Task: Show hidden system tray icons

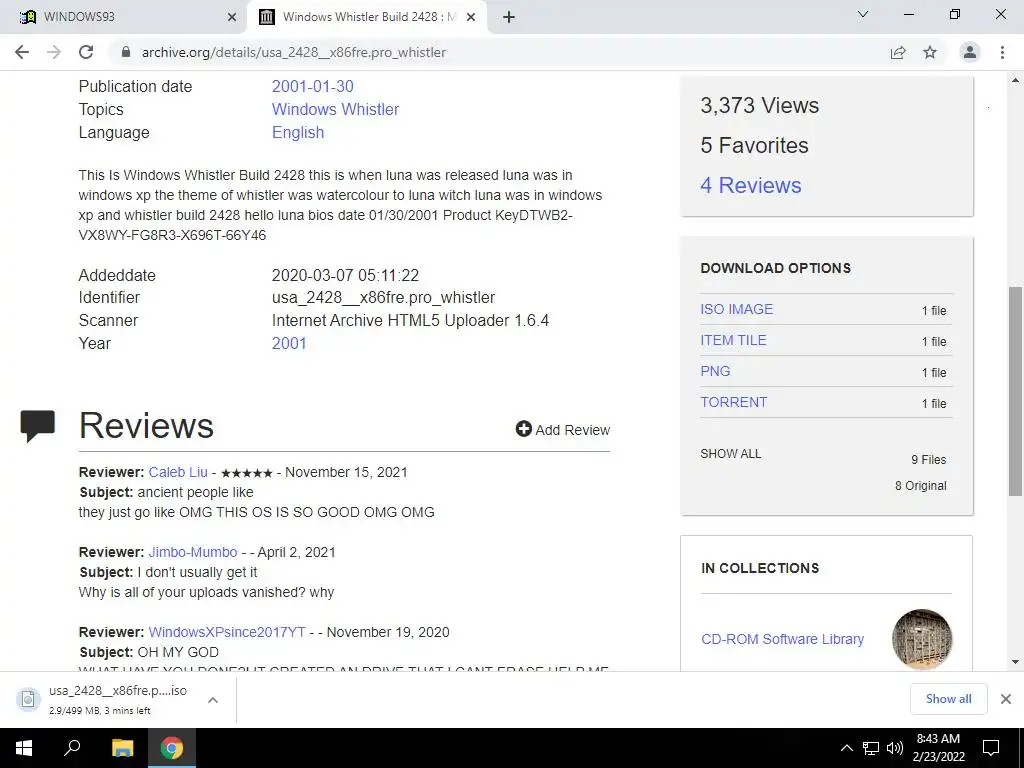Action: (x=846, y=748)
